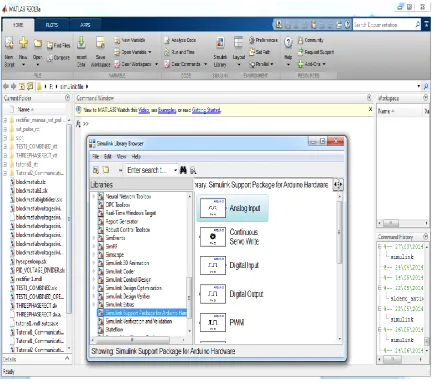
Task: Open the View menu in Library Browser
Action: tap(121, 156)
